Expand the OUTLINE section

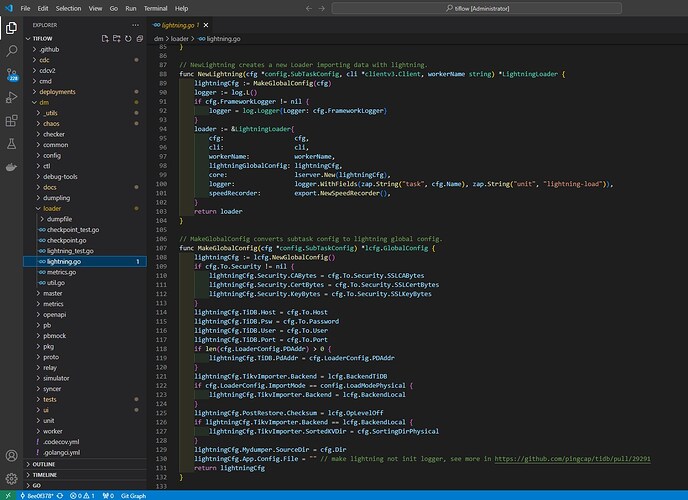click(x=44, y=464)
